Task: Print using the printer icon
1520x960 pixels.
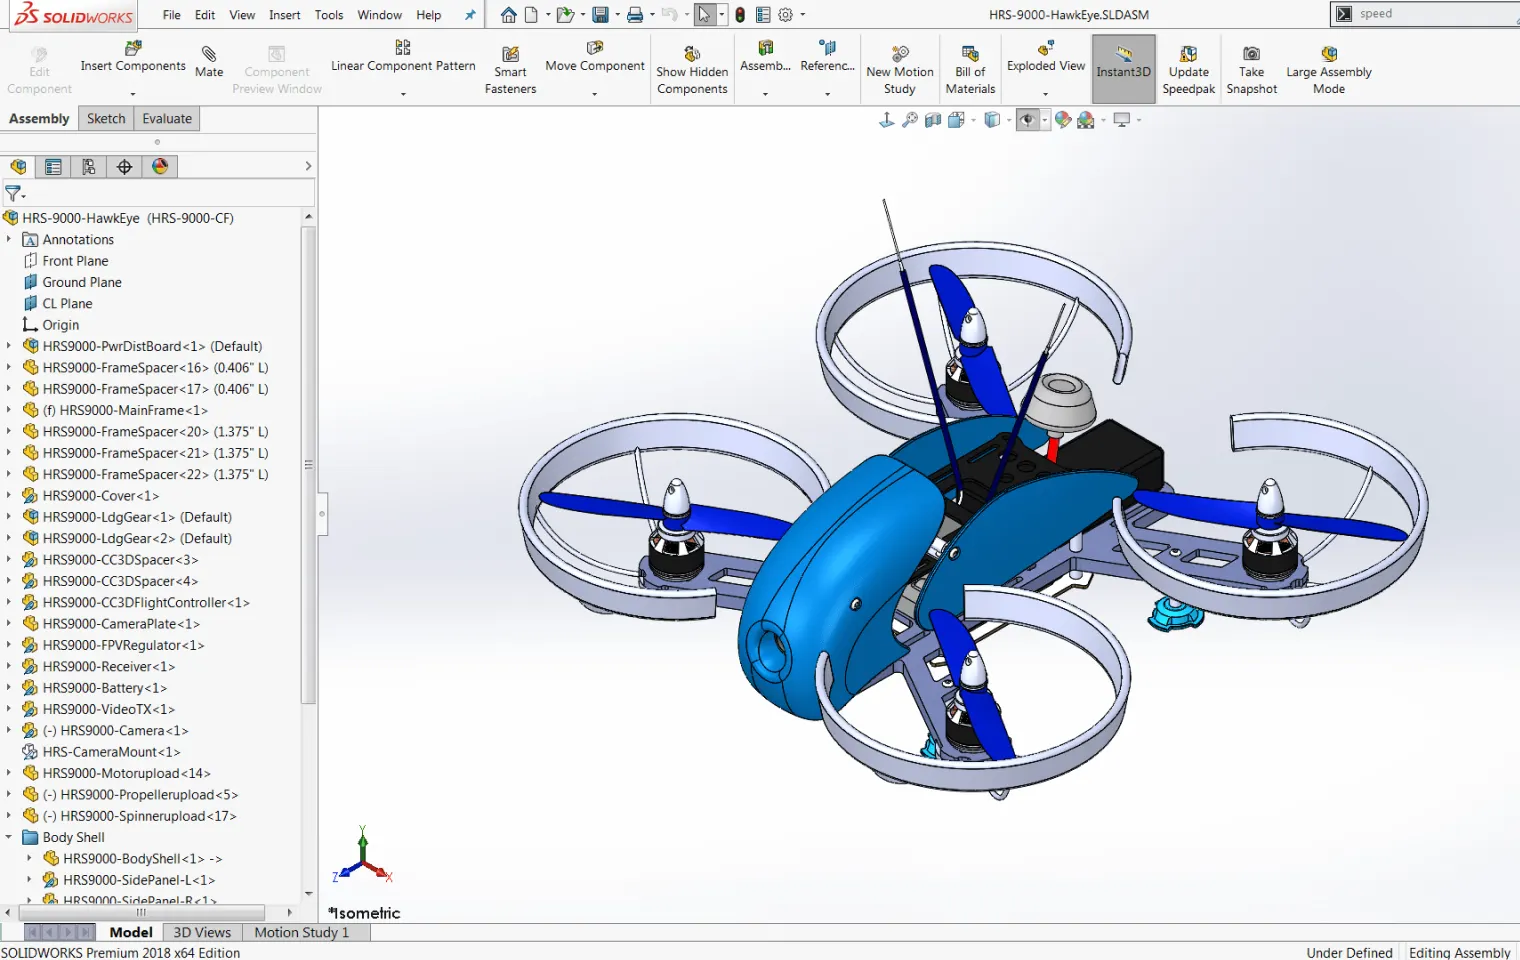Action: click(635, 15)
